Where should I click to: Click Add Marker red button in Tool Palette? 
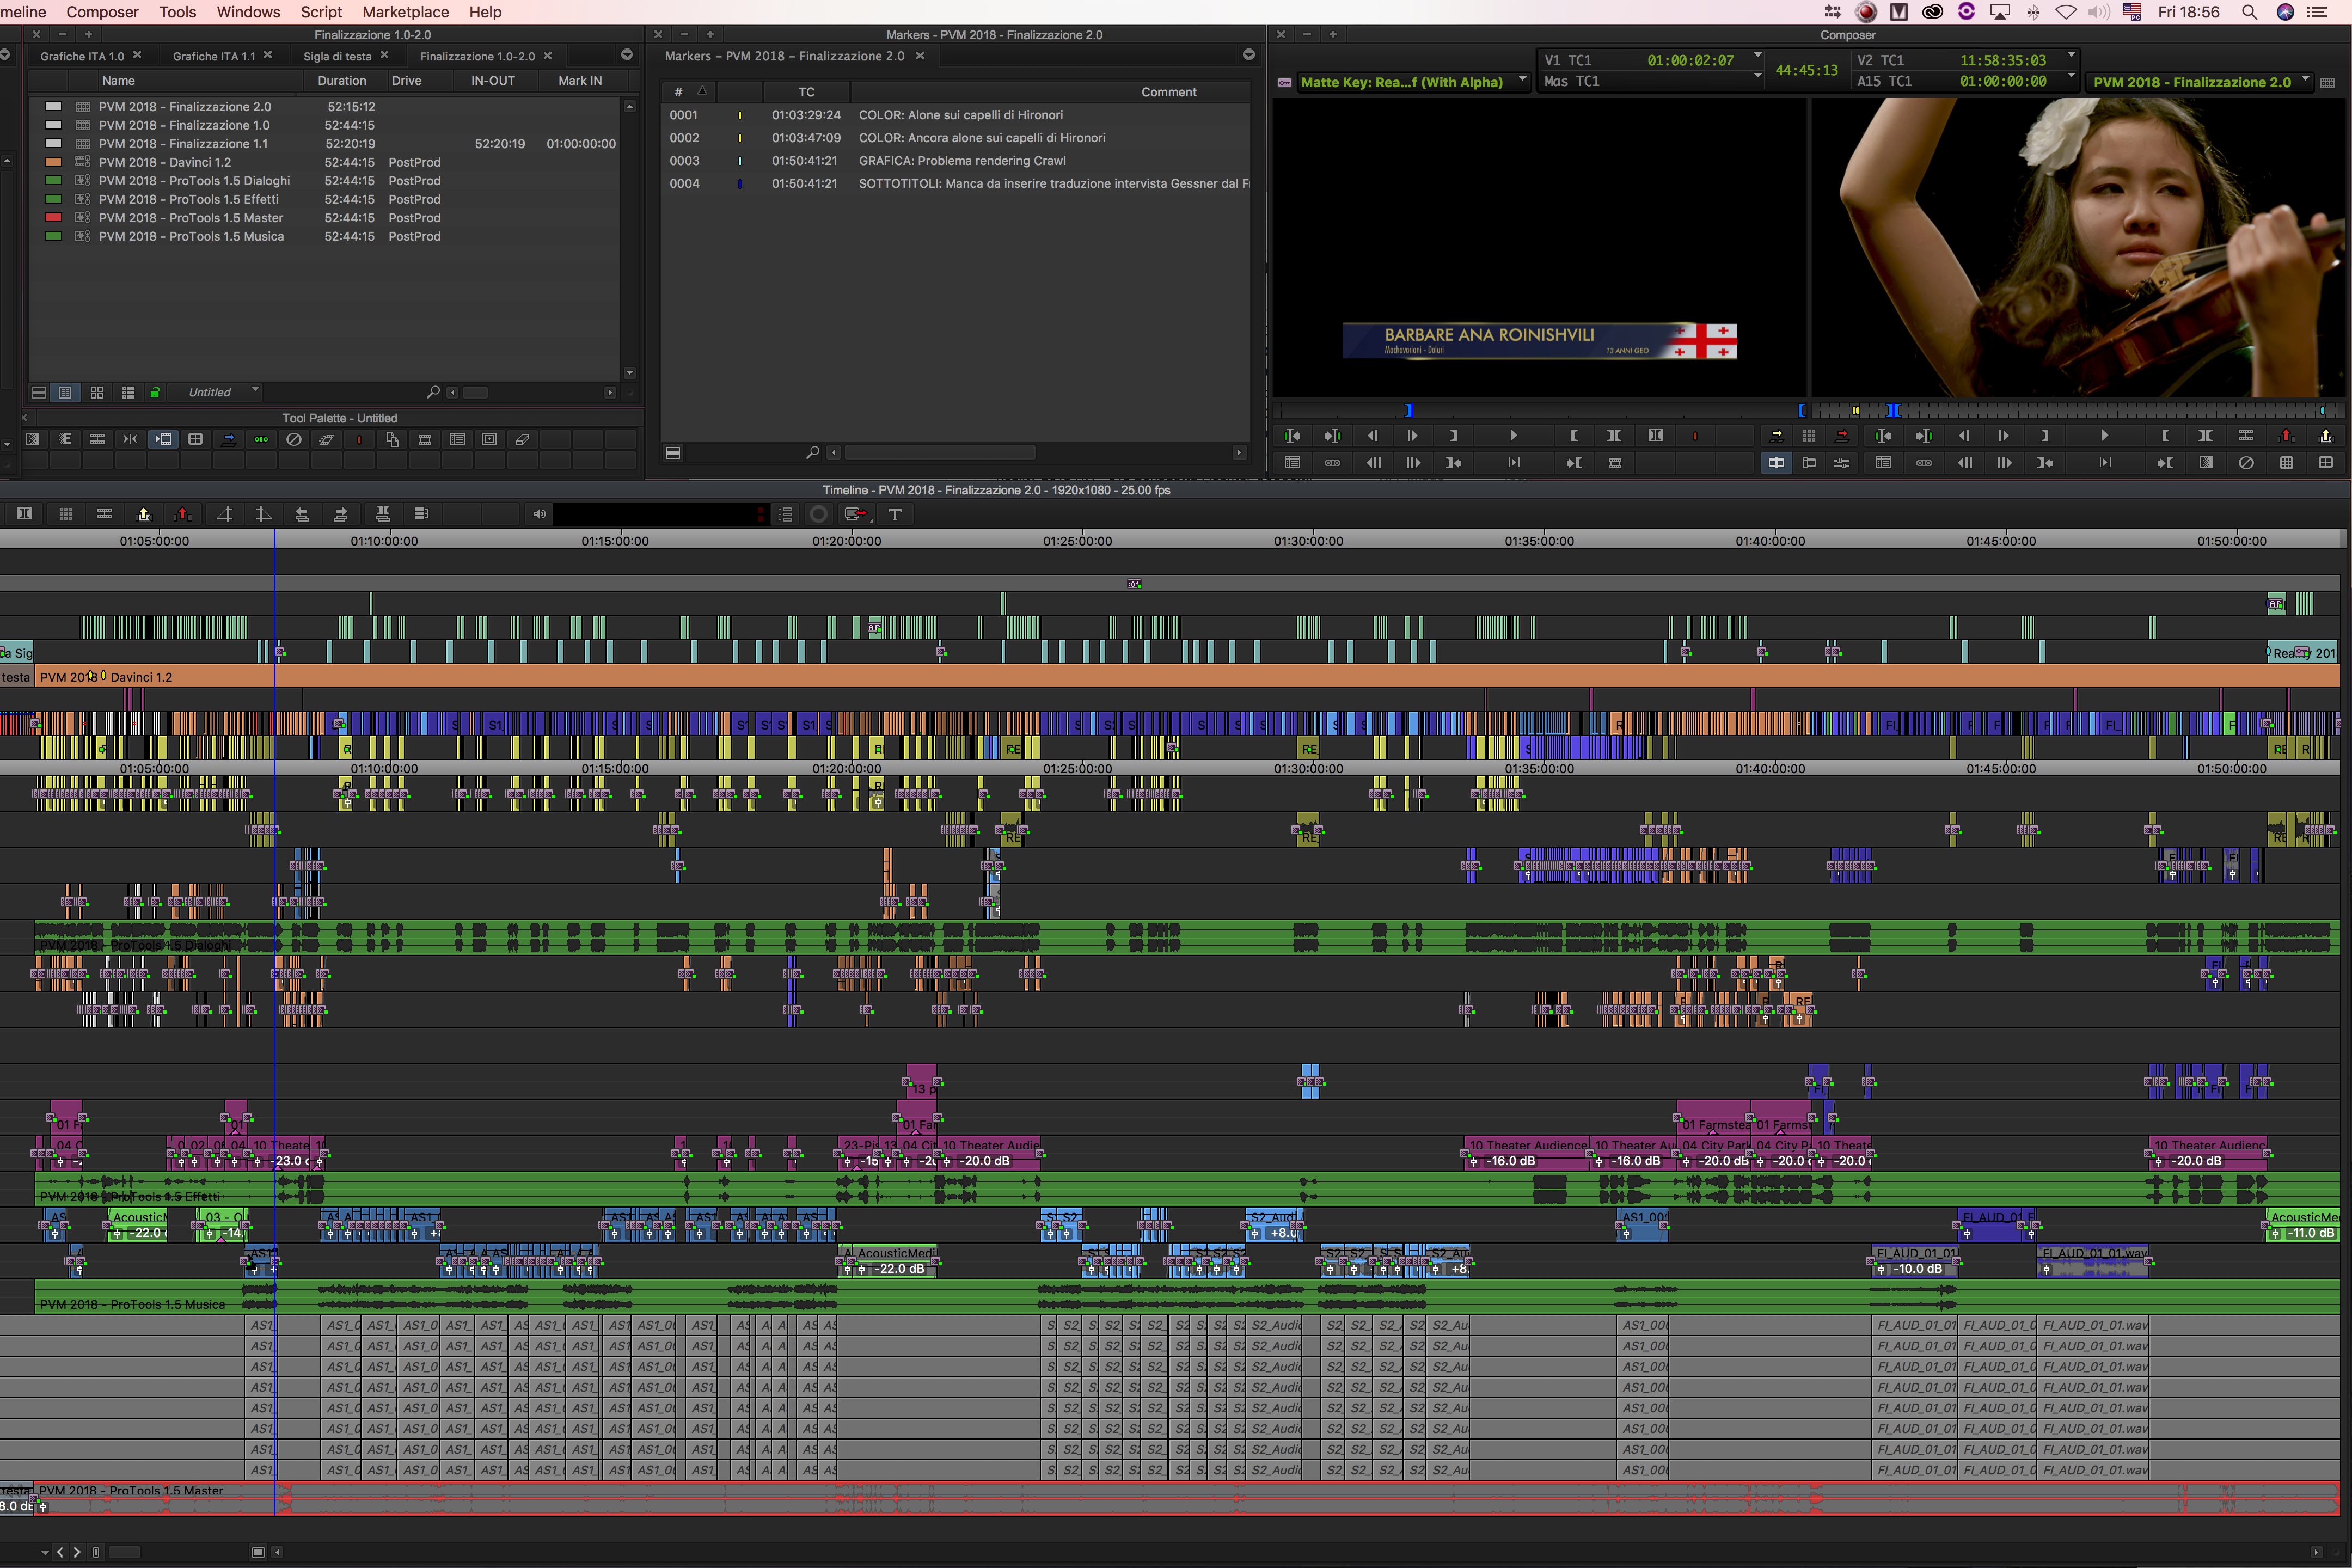coord(359,439)
